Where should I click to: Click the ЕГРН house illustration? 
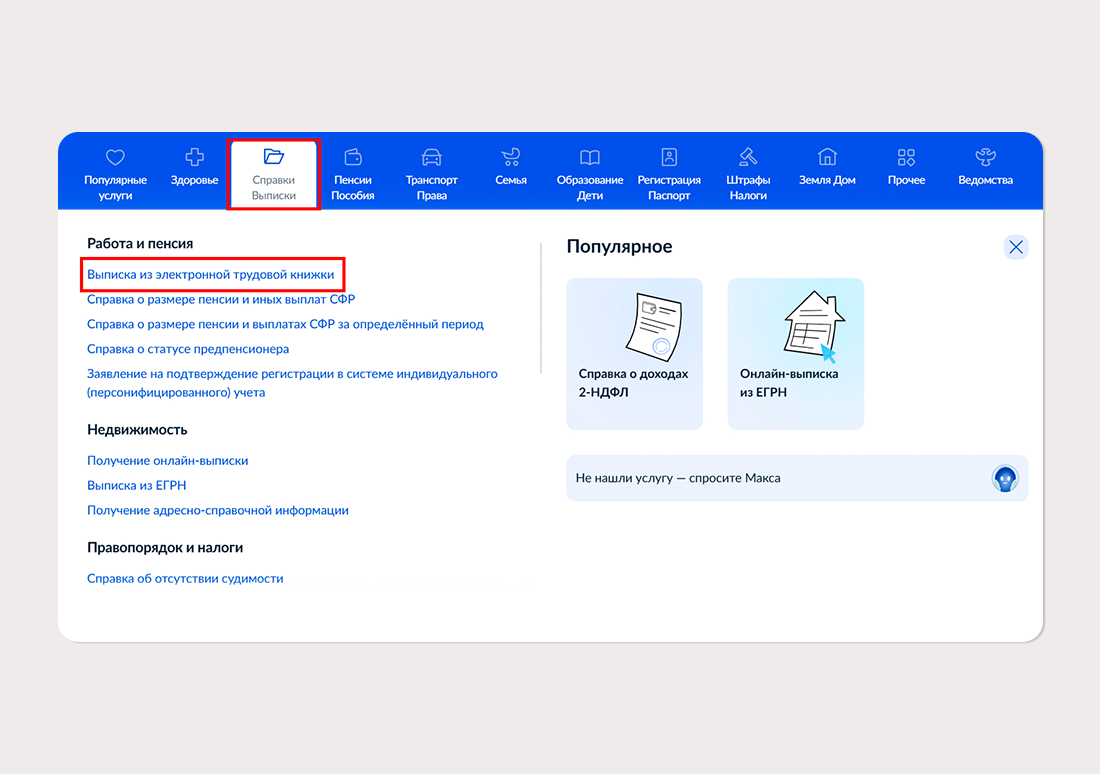click(x=814, y=326)
